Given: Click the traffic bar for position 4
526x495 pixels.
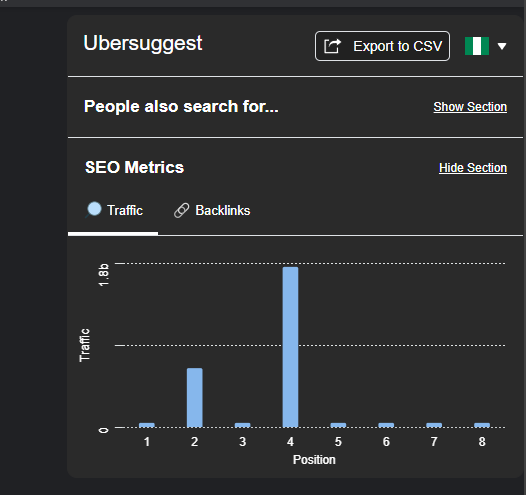Looking at the screenshot, I should (x=290, y=347).
